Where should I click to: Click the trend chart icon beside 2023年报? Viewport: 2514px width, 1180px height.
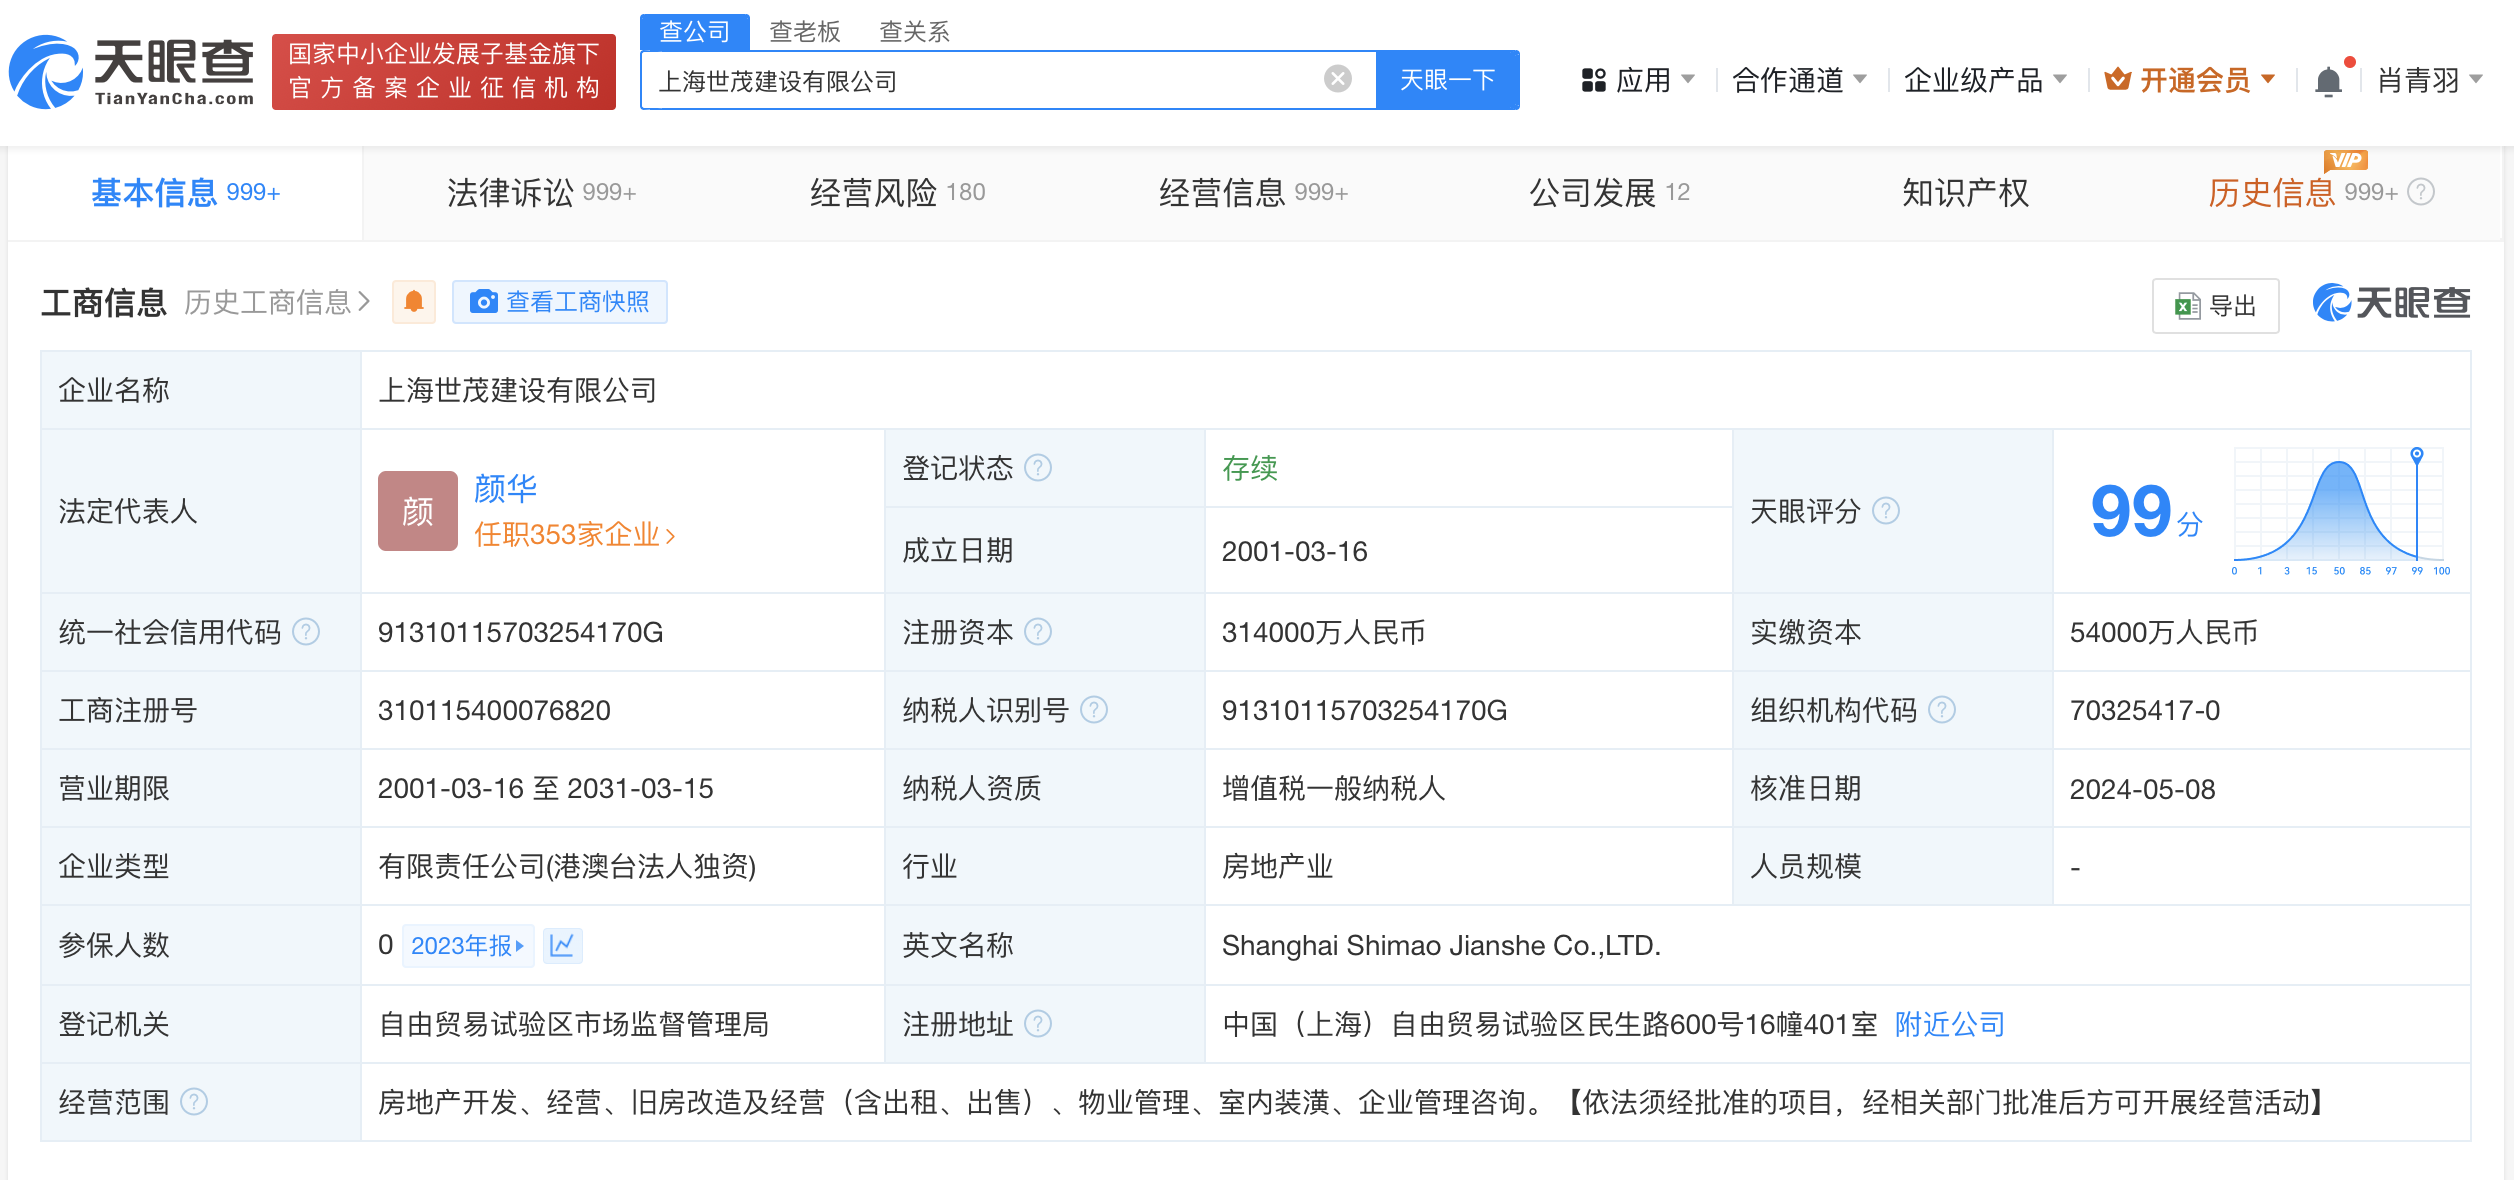point(563,945)
